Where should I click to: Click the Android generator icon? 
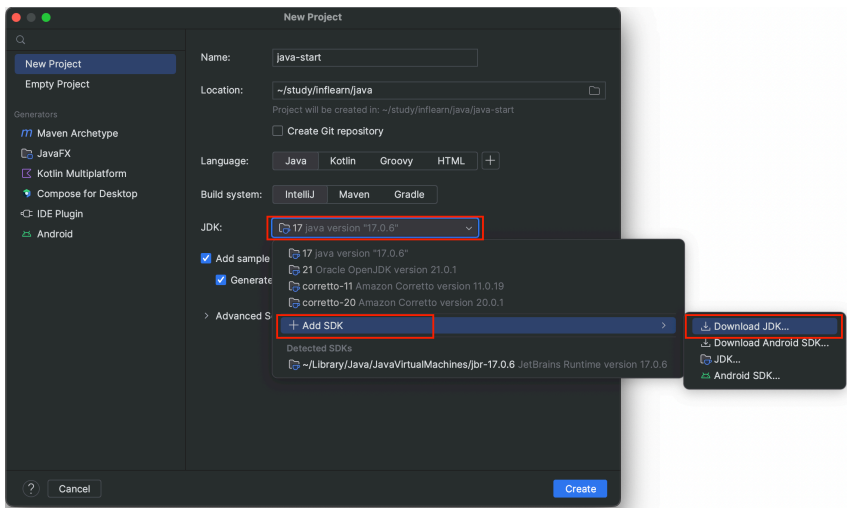point(26,234)
